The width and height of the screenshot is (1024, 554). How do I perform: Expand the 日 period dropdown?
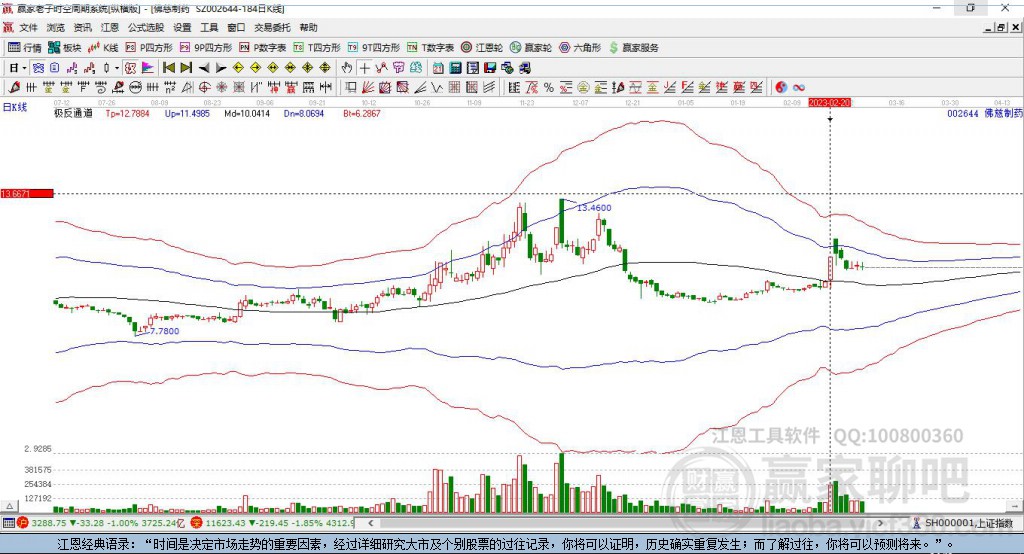[24, 68]
